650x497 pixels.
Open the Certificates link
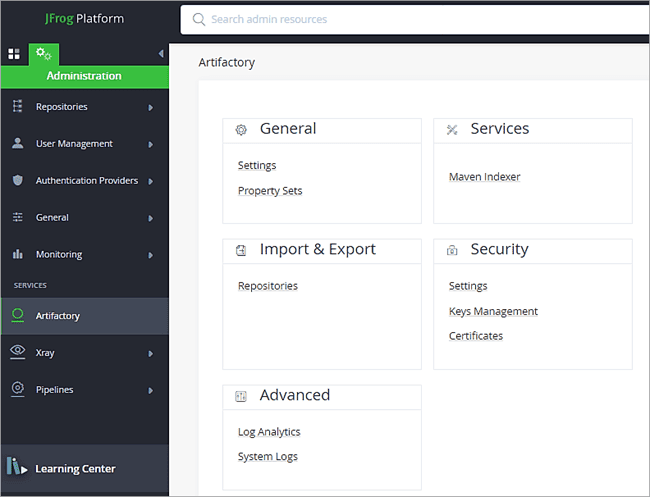[x=476, y=336]
